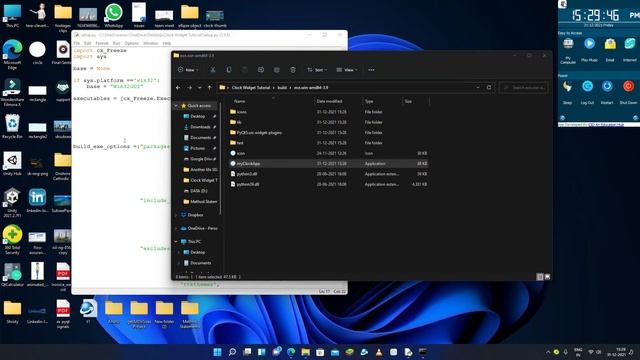Image resolution: width=640 pixels, height=360 pixels.
Task: Click navigation pane vertical scrollbar
Action: coord(221,157)
